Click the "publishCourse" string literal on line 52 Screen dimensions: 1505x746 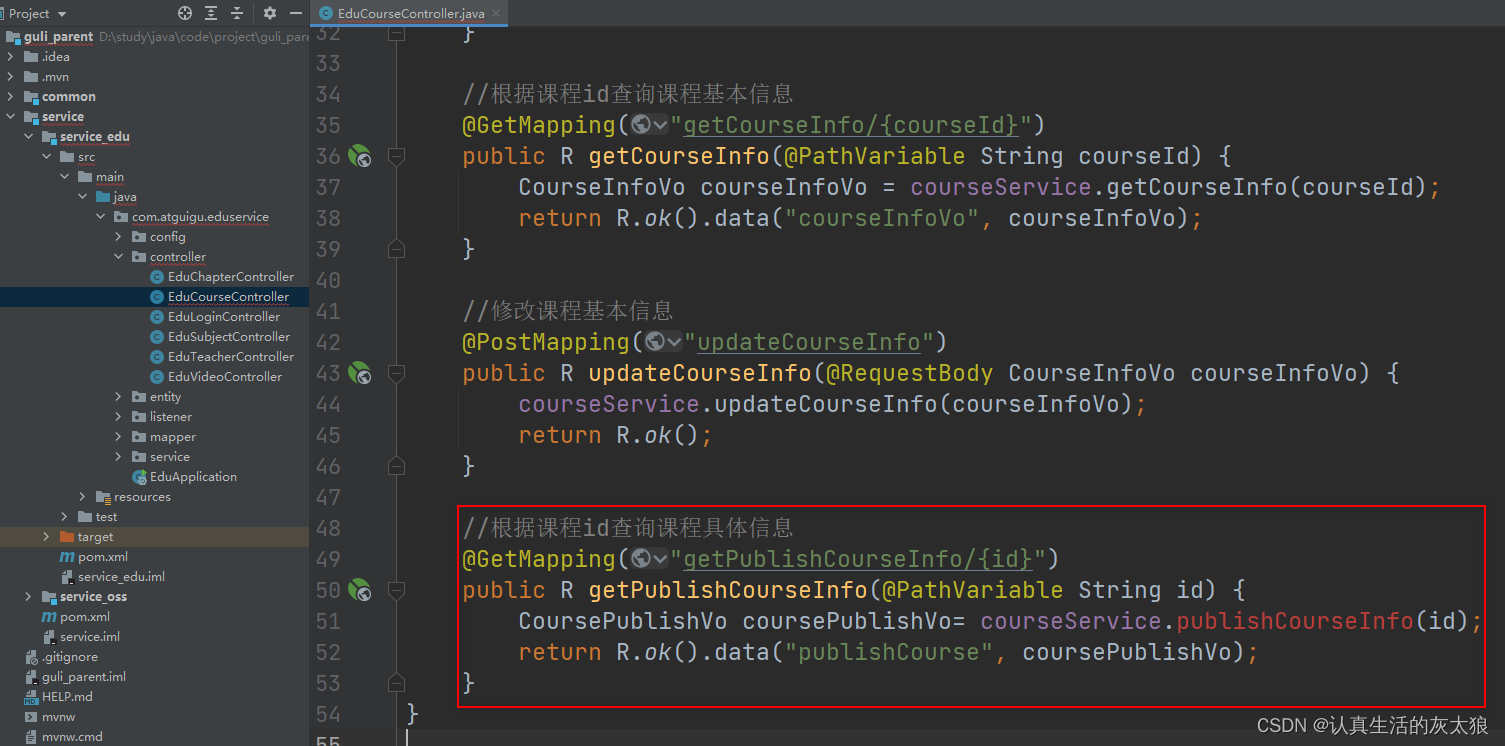coord(887,652)
